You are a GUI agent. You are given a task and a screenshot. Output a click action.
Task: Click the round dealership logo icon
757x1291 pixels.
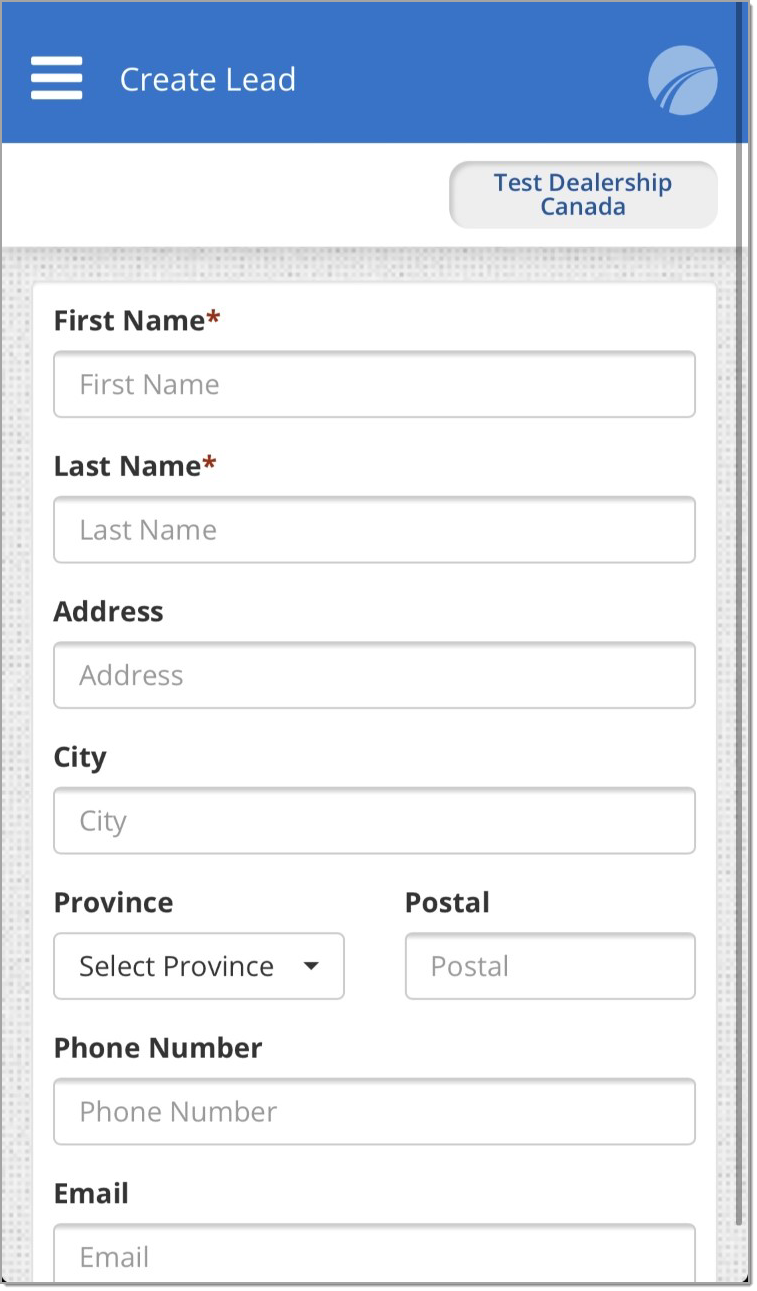point(683,80)
